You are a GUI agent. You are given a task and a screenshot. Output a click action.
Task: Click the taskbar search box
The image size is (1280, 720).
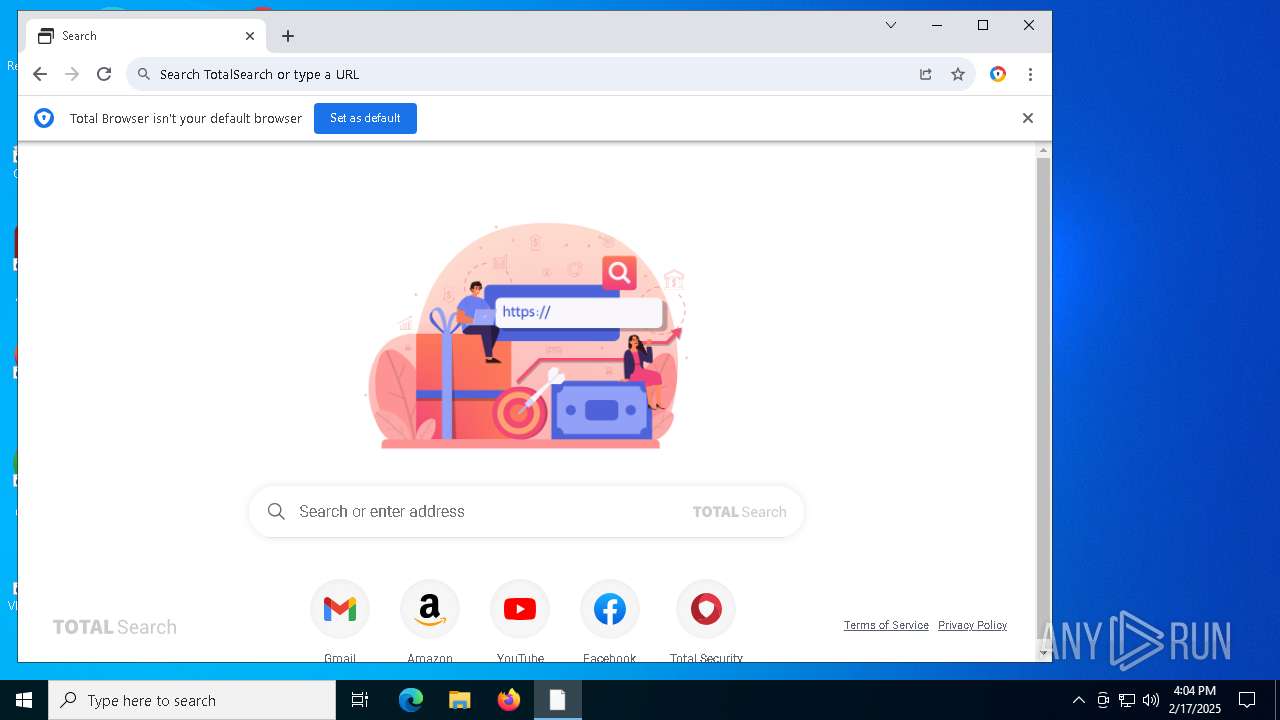[x=192, y=700]
